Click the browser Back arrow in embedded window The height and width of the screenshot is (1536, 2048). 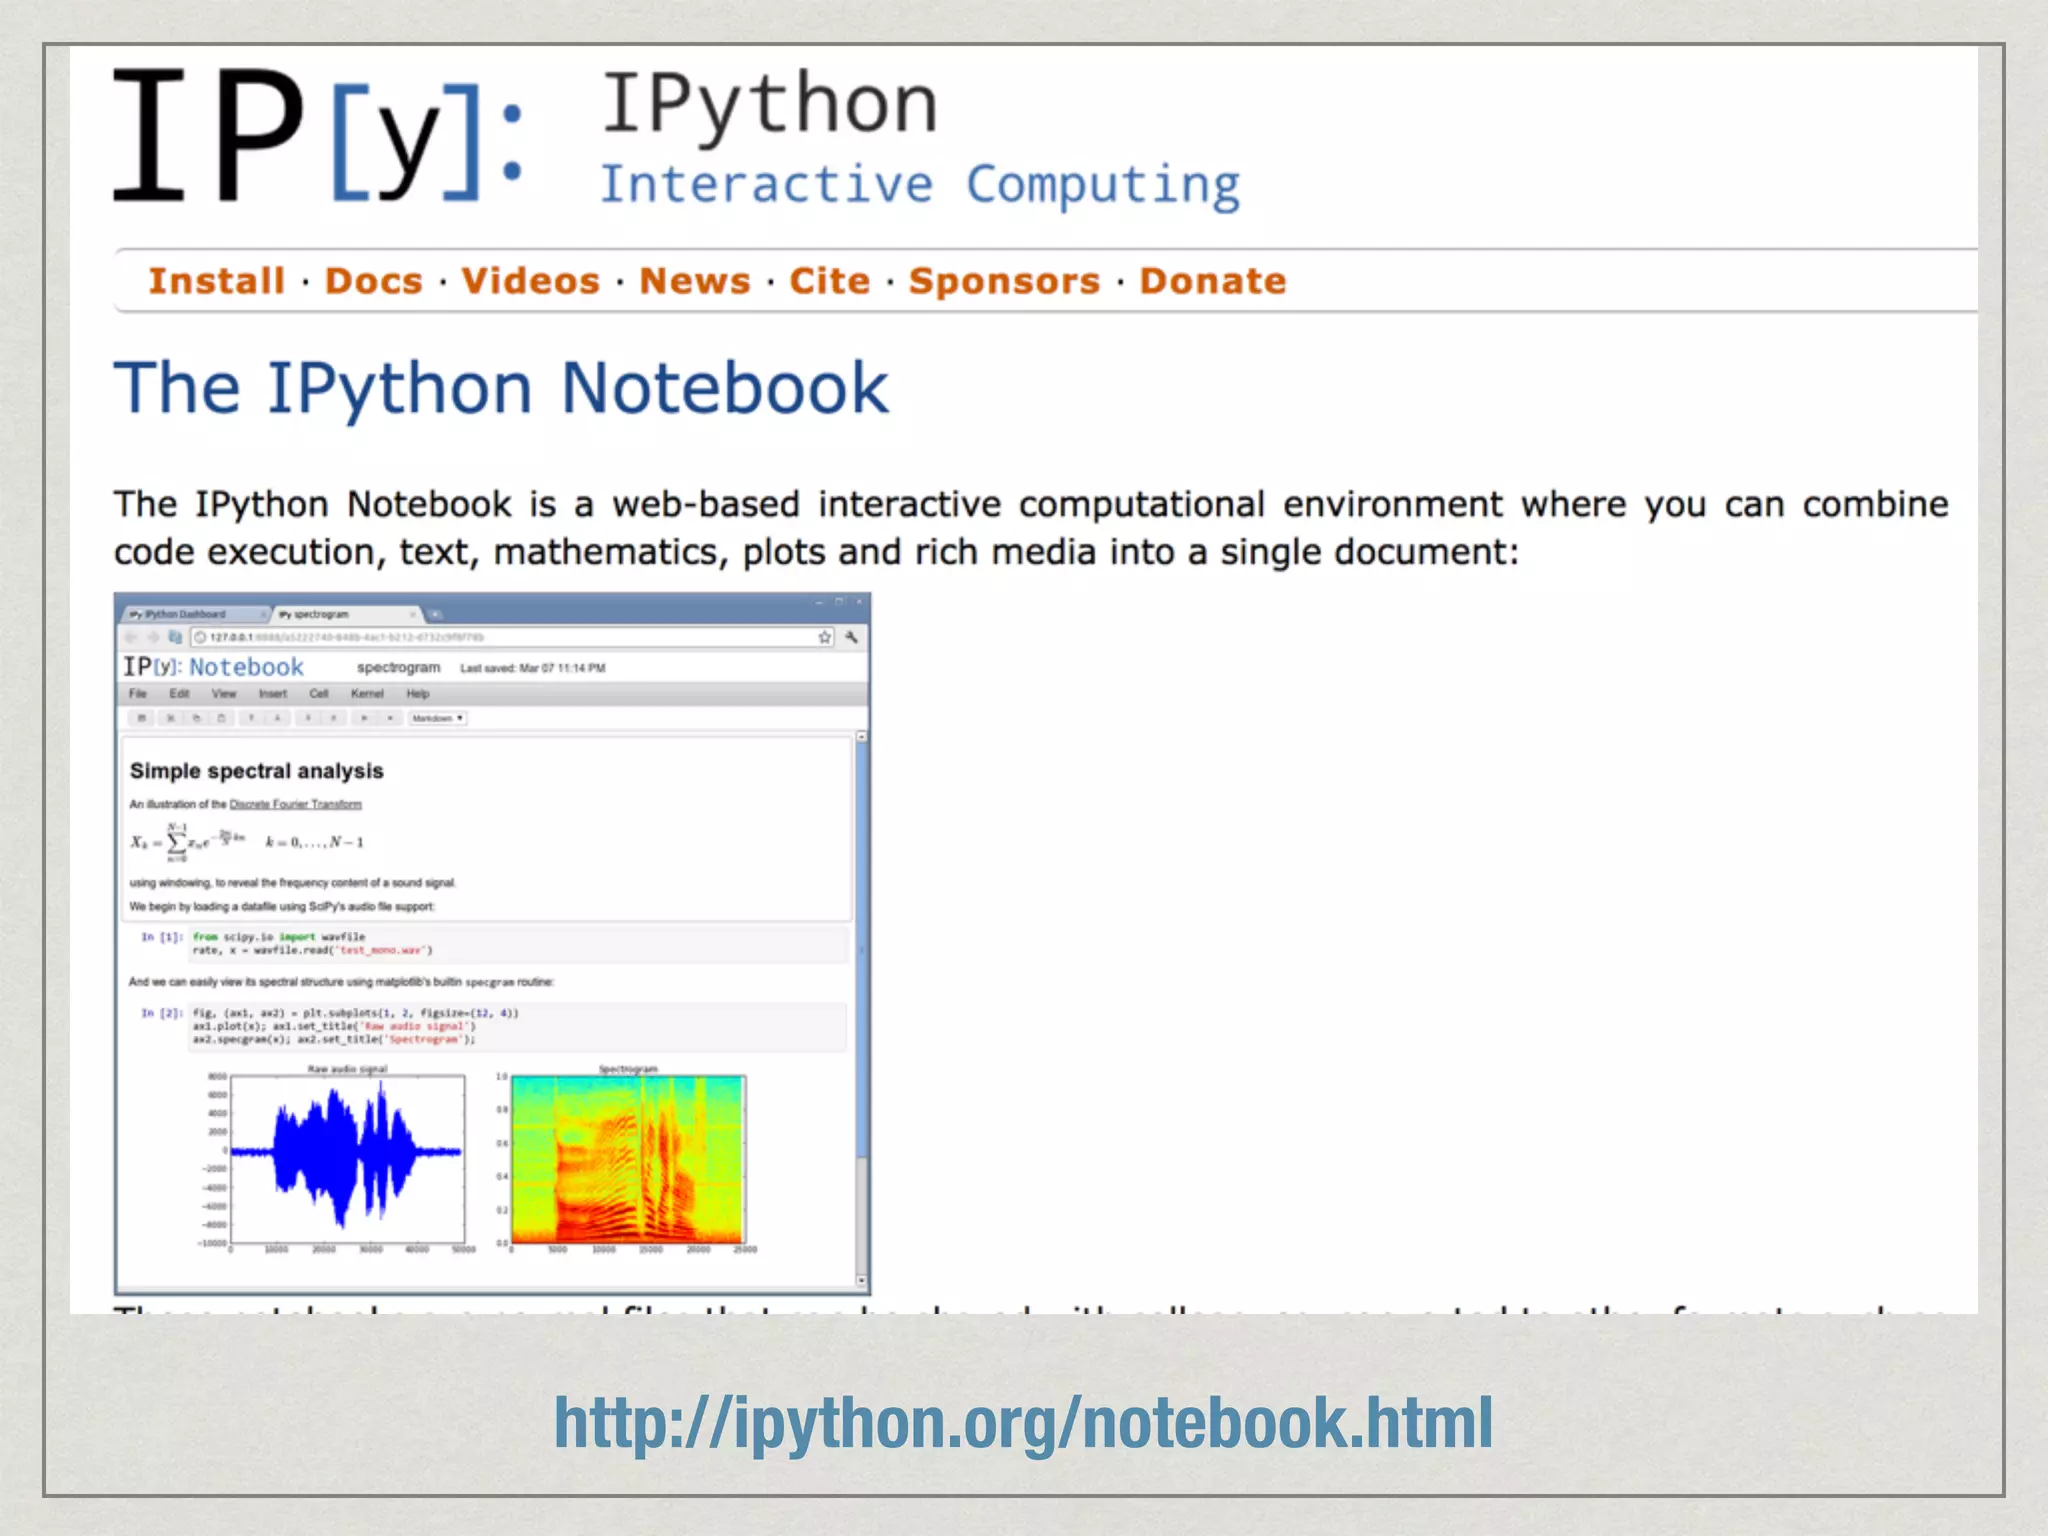coord(131,637)
